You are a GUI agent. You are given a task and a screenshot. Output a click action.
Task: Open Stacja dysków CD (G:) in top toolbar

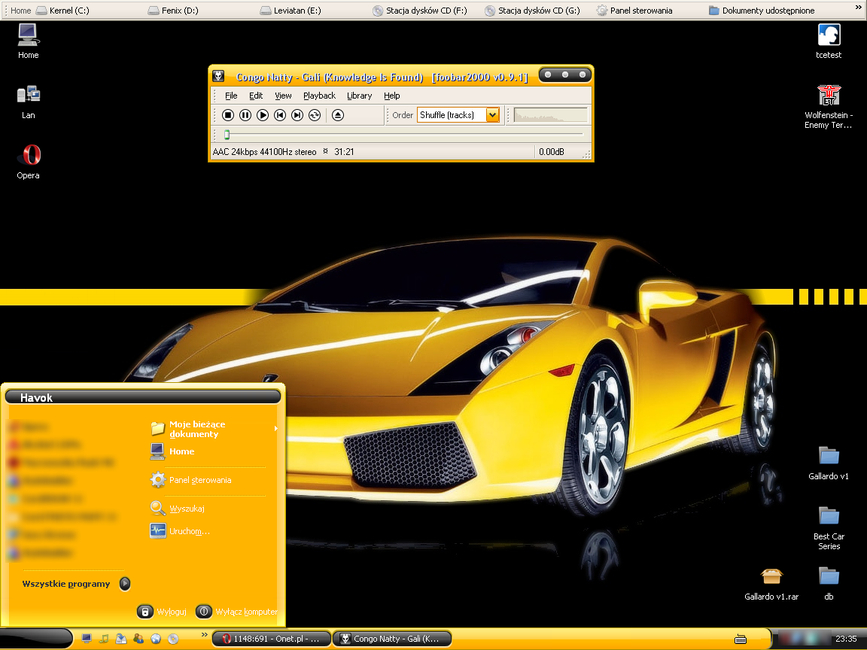click(x=532, y=11)
